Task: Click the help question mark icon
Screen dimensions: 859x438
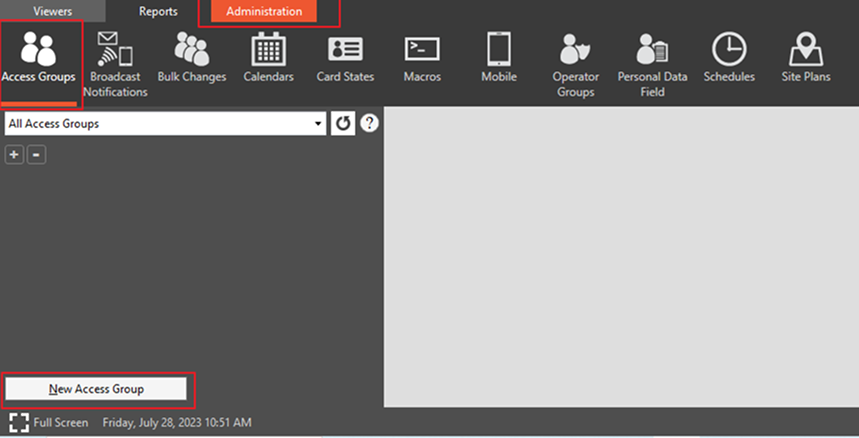Action: 369,124
